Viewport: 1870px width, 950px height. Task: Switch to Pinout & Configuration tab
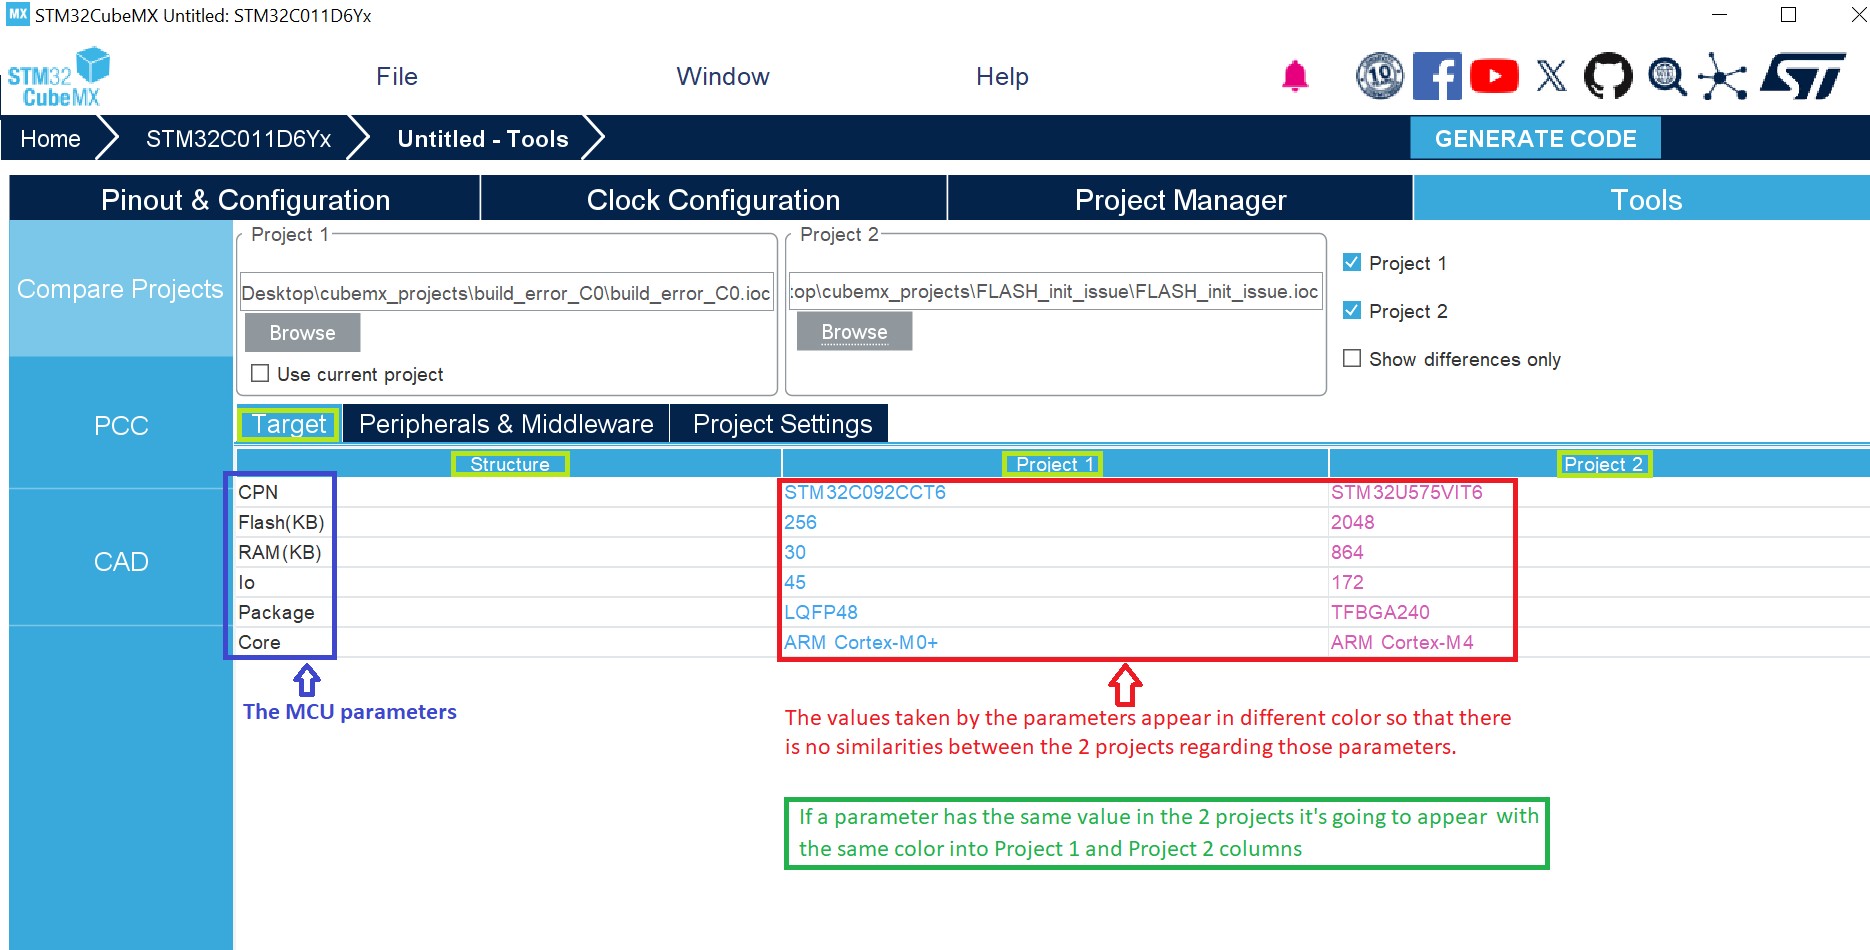pos(245,199)
